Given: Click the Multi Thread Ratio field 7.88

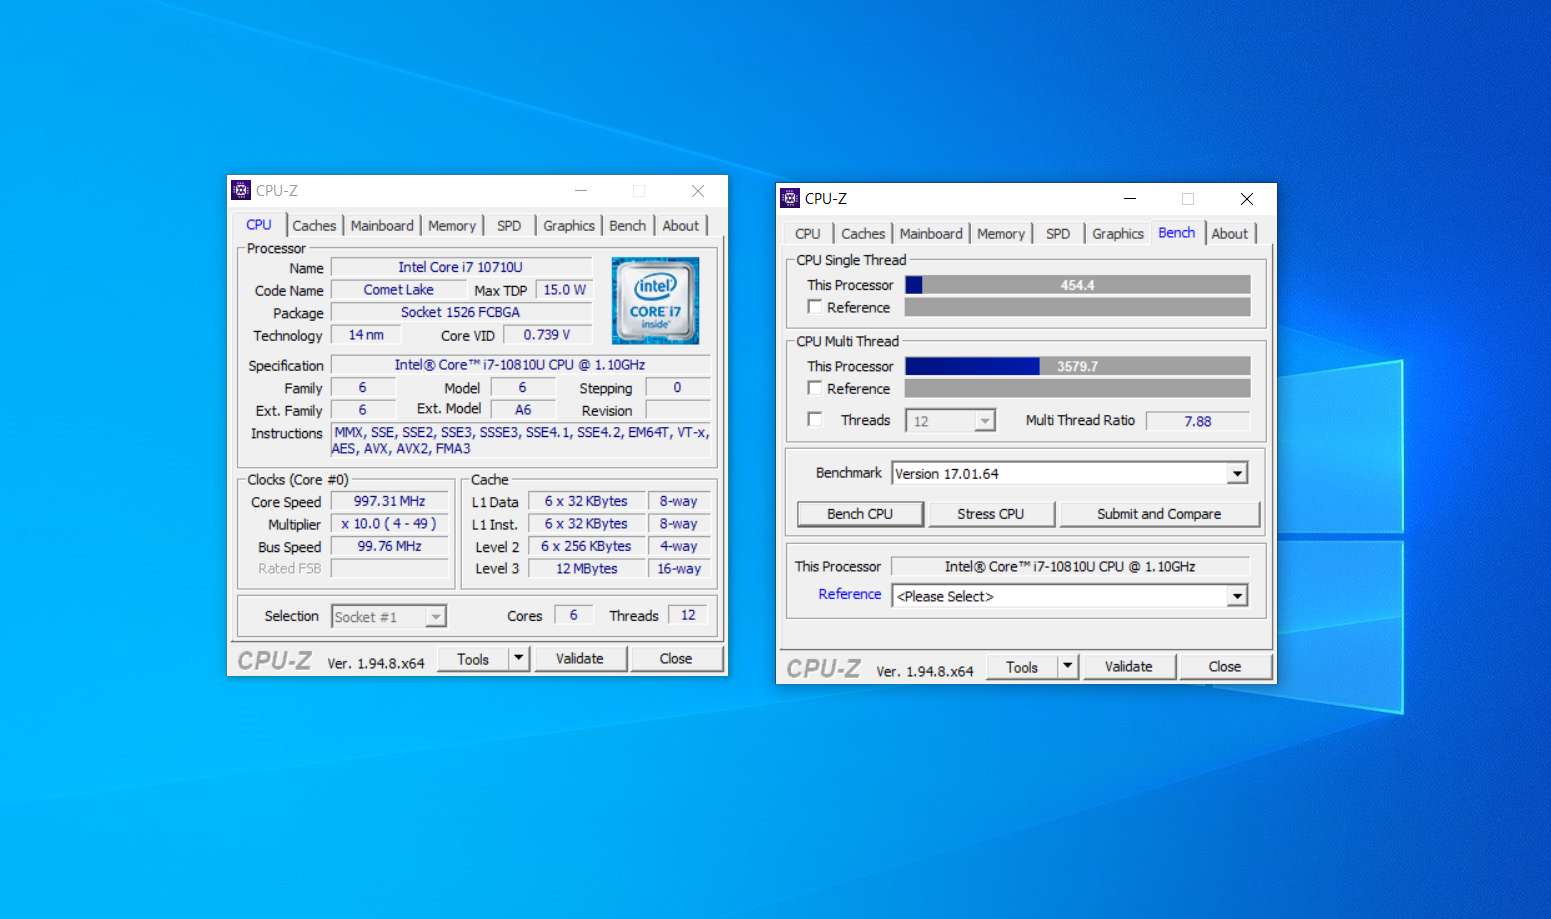Looking at the screenshot, I should point(1198,421).
